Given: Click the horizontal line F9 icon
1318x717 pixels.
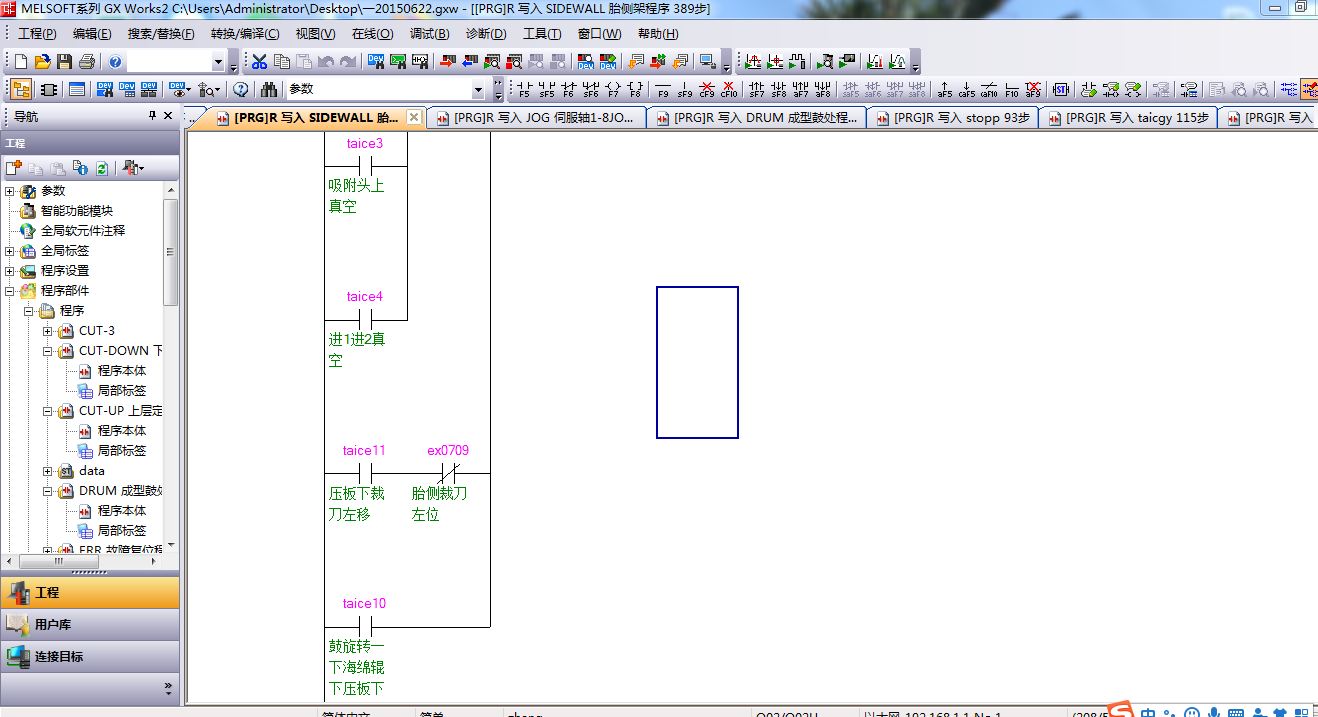Looking at the screenshot, I should pyautogui.click(x=662, y=90).
